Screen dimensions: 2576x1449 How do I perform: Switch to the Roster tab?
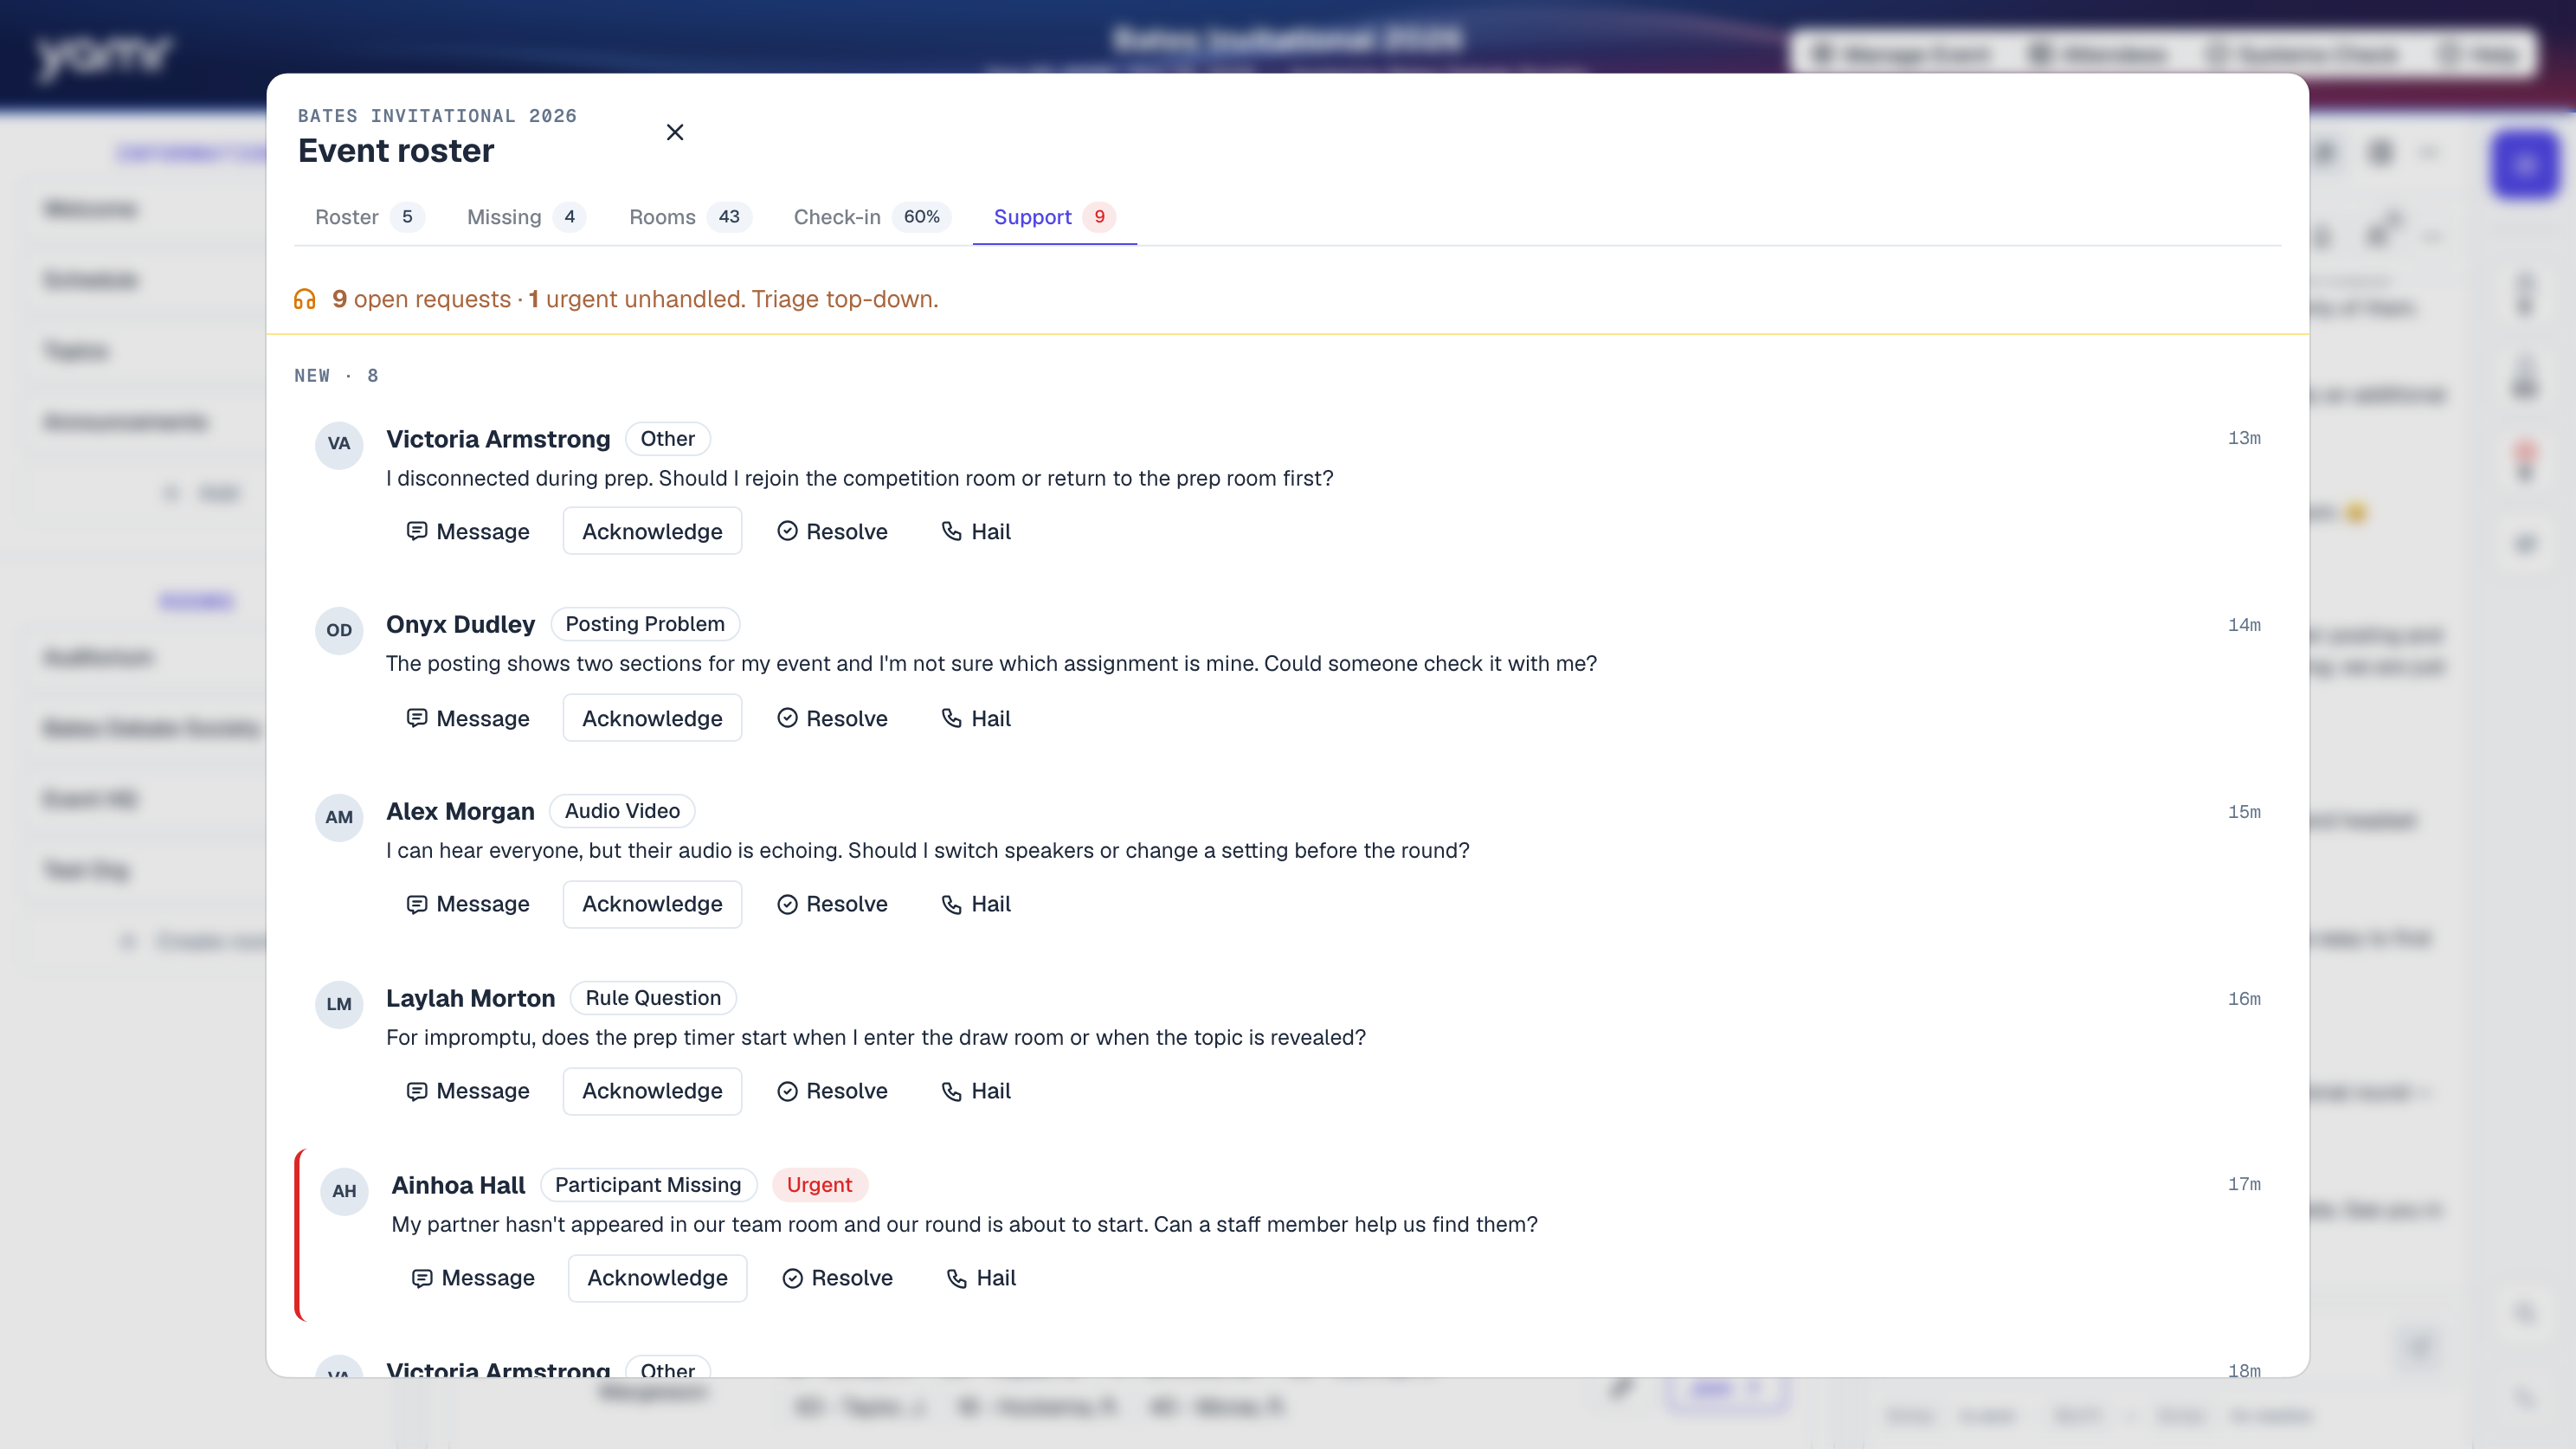(369, 217)
